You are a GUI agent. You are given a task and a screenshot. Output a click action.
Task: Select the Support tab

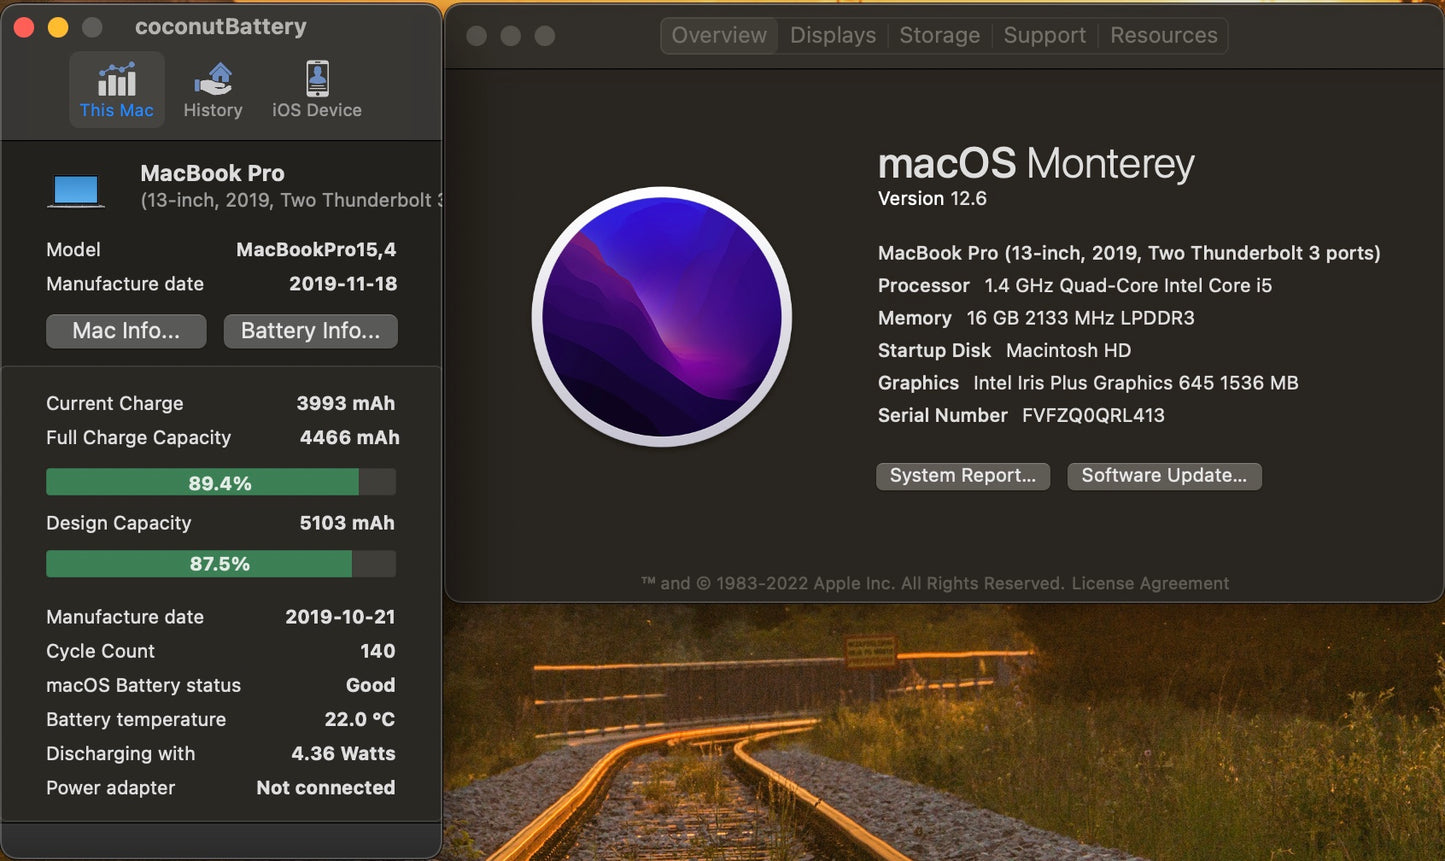click(1043, 35)
